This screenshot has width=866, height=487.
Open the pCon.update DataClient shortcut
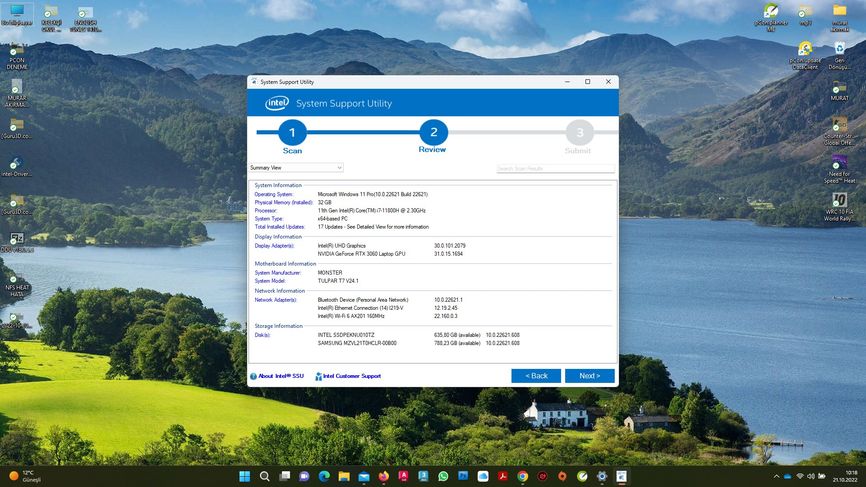pos(805,56)
